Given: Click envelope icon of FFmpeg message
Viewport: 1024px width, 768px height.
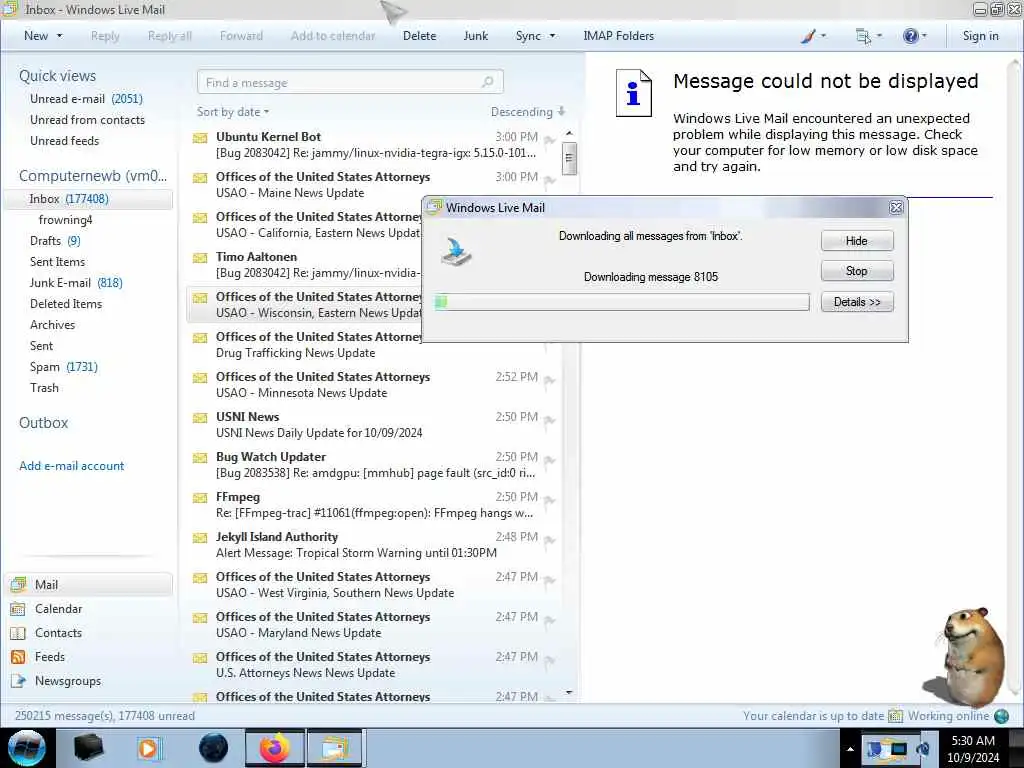Looking at the screenshot, I should (x=200, y=498).
